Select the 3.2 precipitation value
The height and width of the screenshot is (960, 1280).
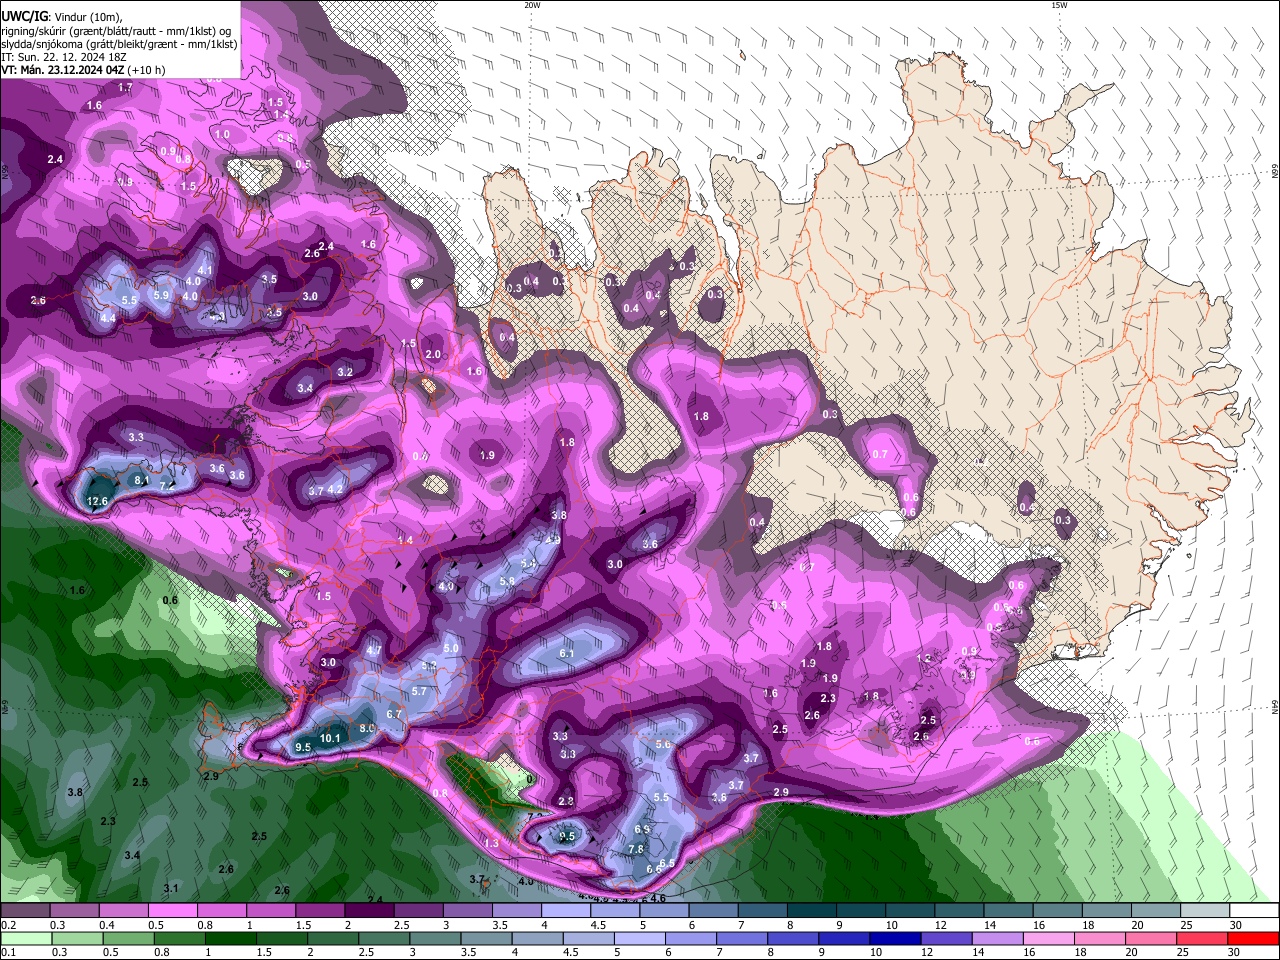click(345, 372)
